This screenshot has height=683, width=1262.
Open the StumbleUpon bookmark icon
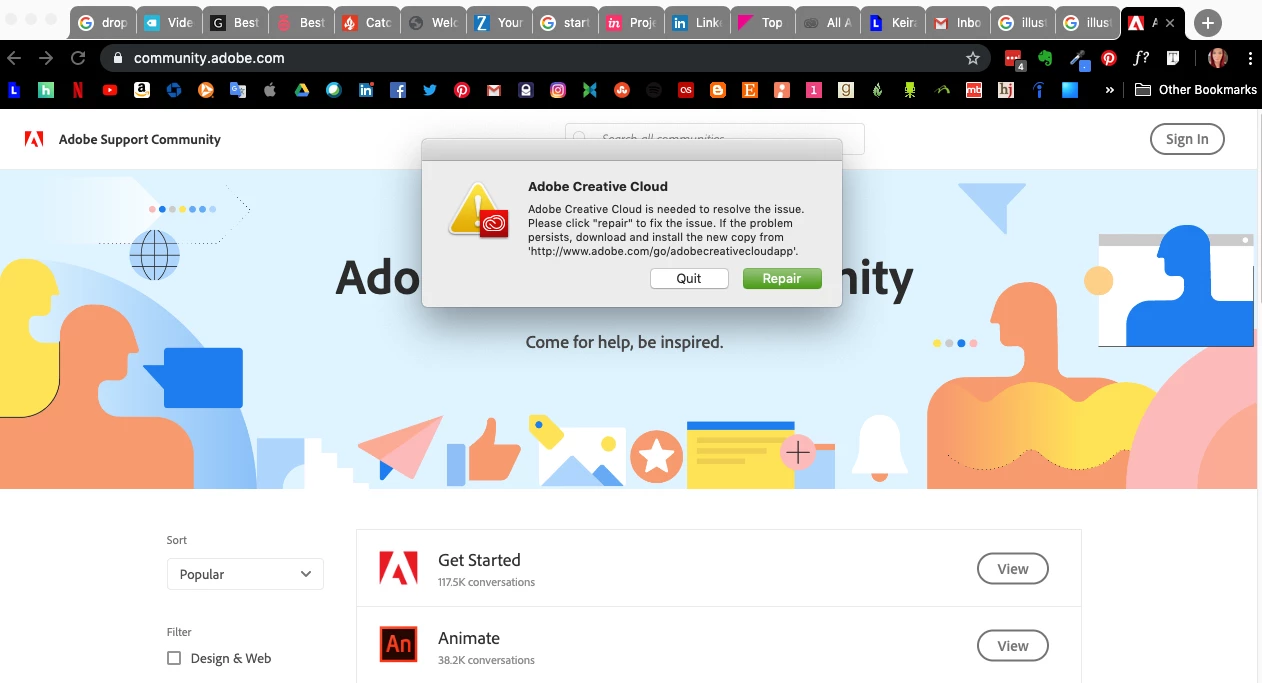pyautogui.click(x=622, y=90)
